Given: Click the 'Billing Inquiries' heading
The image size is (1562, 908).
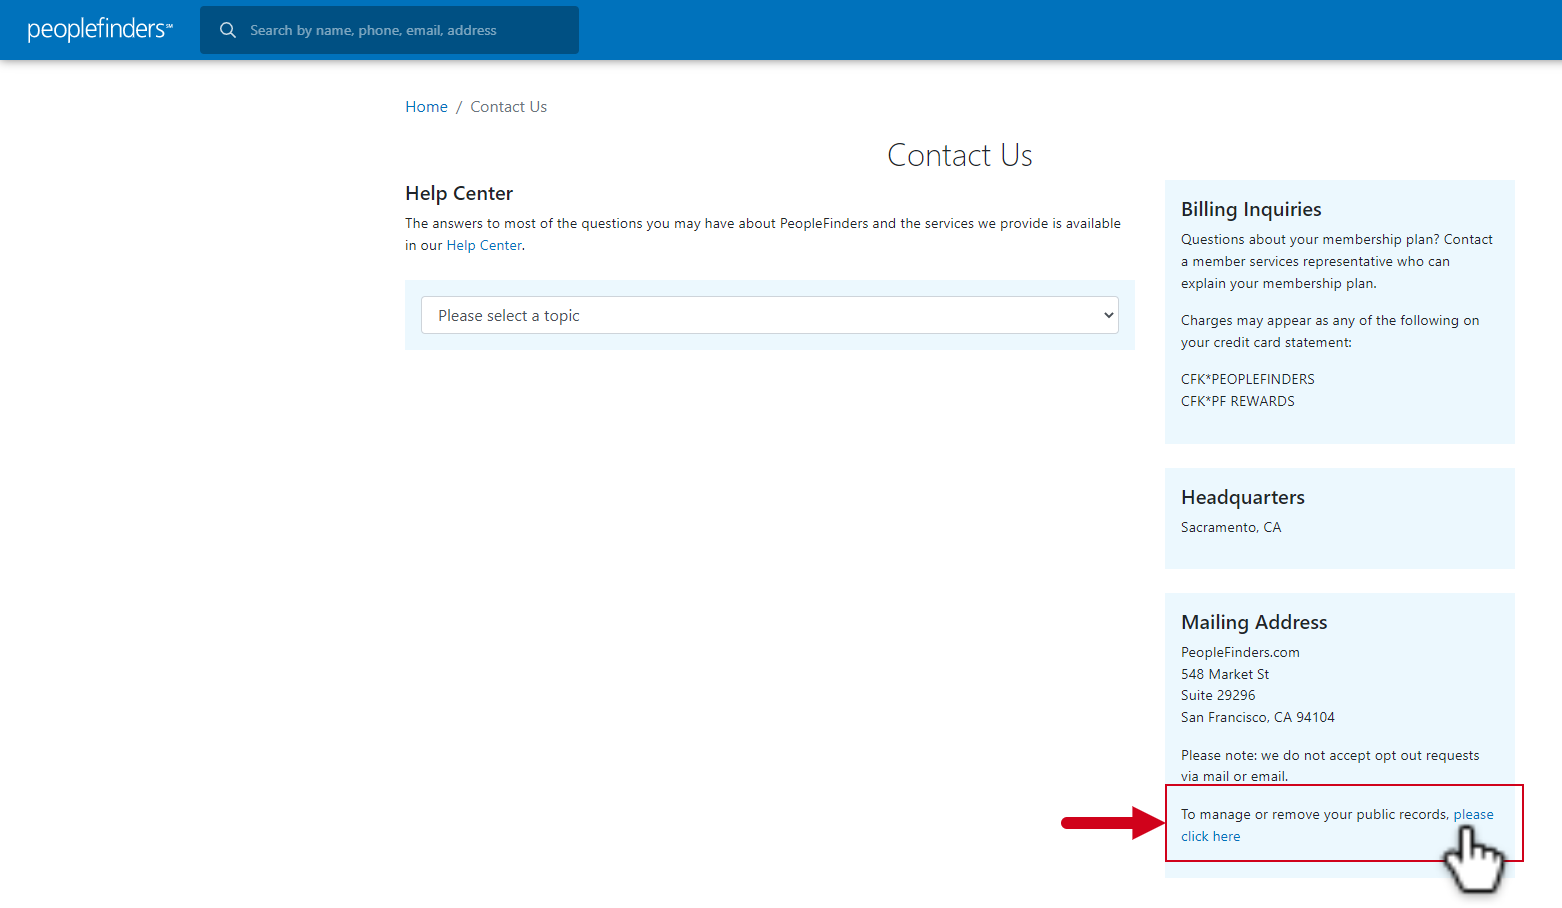Looking at the screenshot, I should 1251,209.
